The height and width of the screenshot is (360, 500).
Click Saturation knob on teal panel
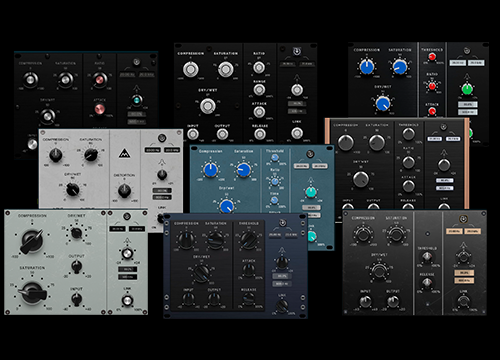pos(244,170)
